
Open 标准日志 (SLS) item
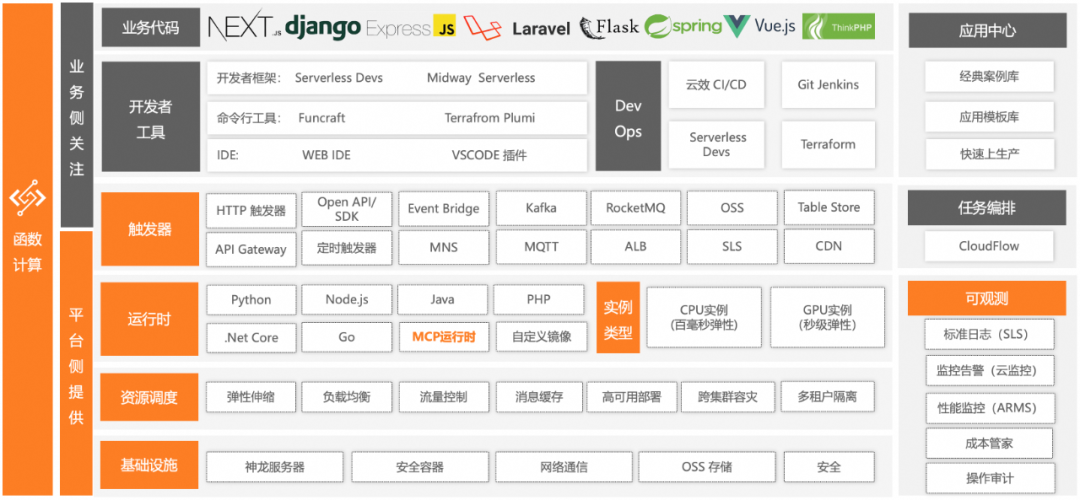tap(989, 335)
